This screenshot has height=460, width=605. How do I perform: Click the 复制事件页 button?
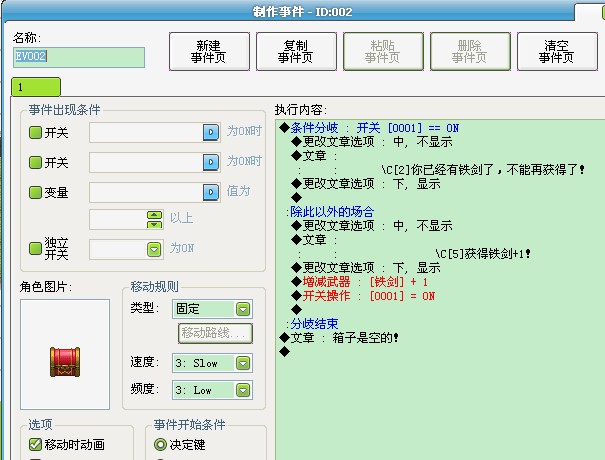pos(296,51)
